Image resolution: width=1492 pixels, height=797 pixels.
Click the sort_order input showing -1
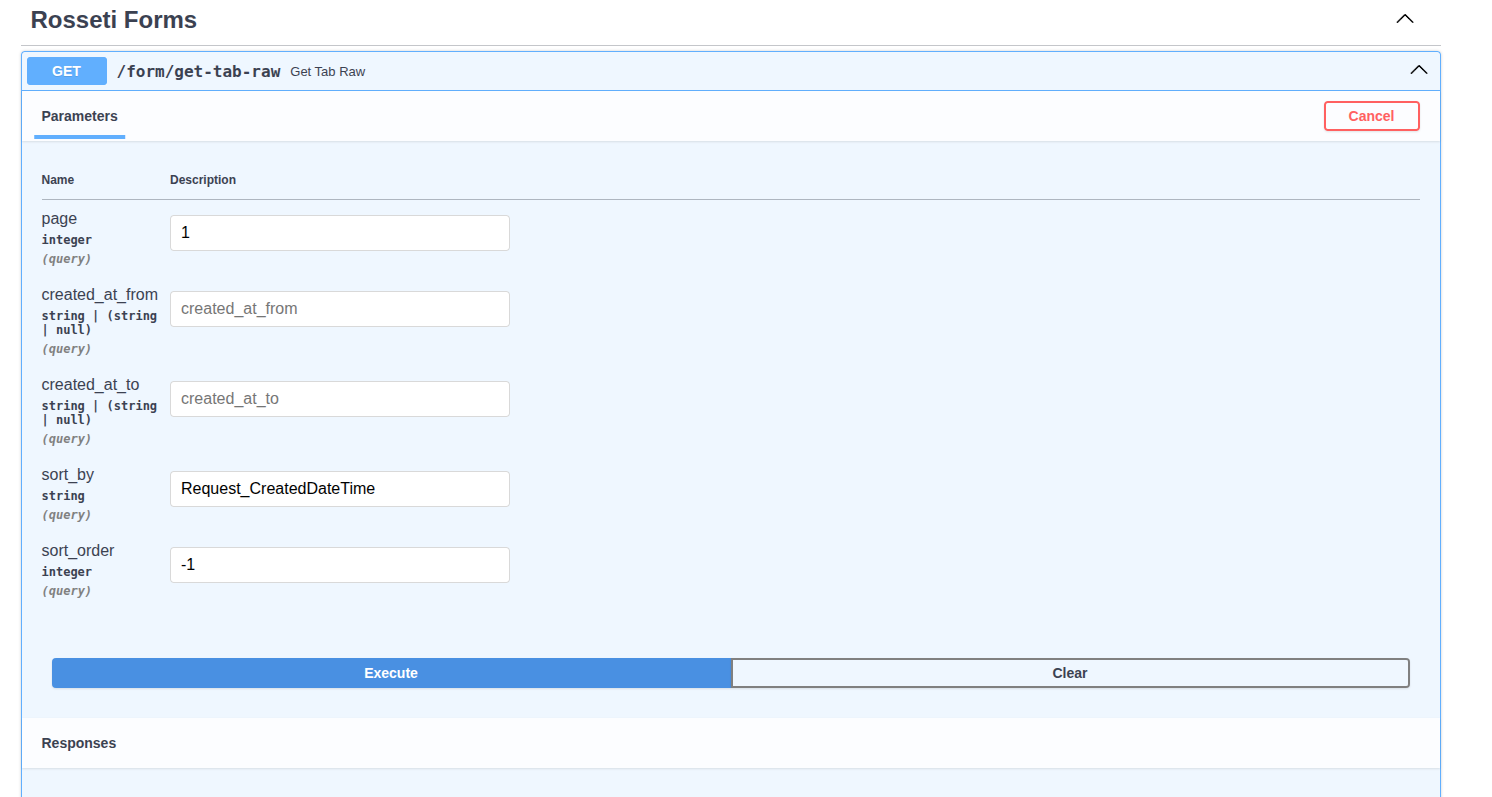pos(339,565)
